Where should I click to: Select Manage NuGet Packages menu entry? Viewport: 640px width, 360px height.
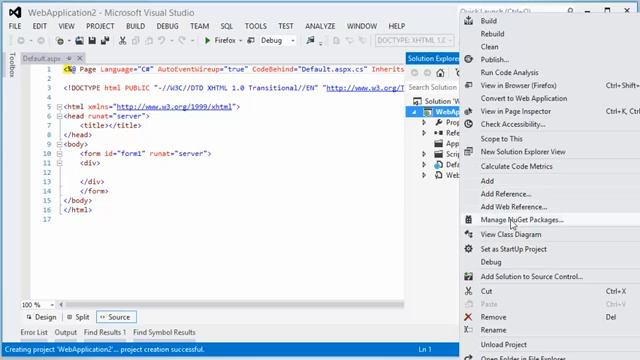[550, 220]
